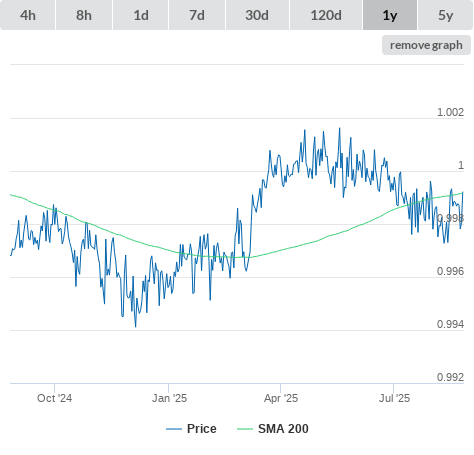474x455 pixels.
Task: Click the Jan '25 axis label
Action: click(x=169, y=398)
